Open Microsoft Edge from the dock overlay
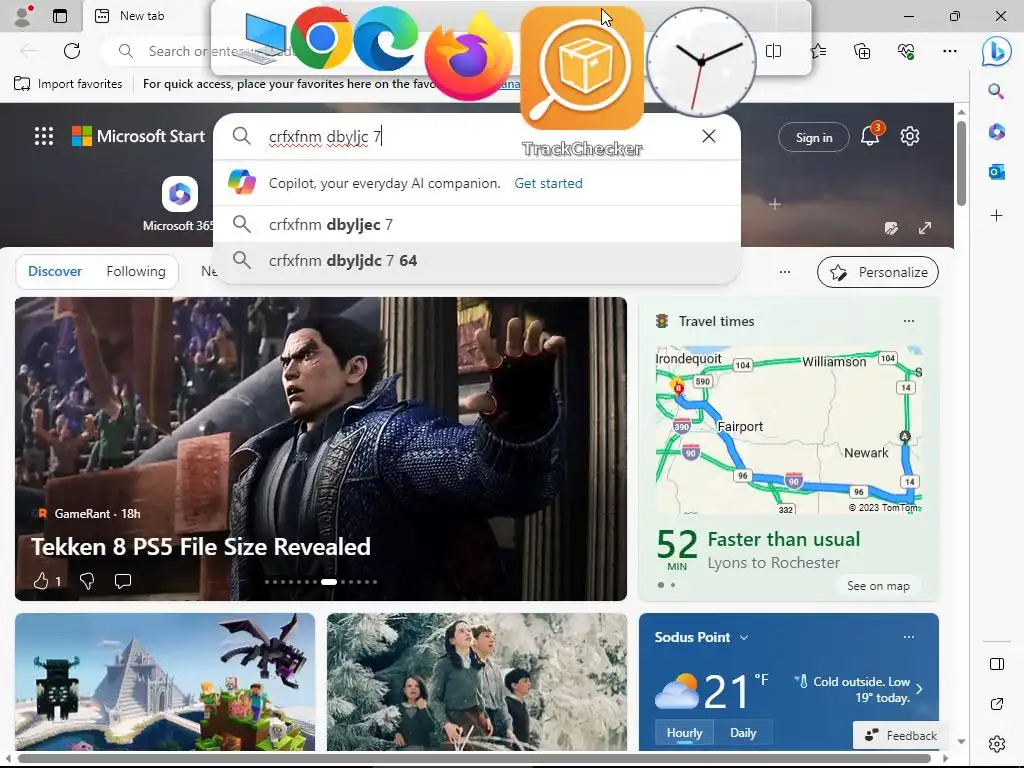This screenshot has width=1024, height=768. coord(385,39)
